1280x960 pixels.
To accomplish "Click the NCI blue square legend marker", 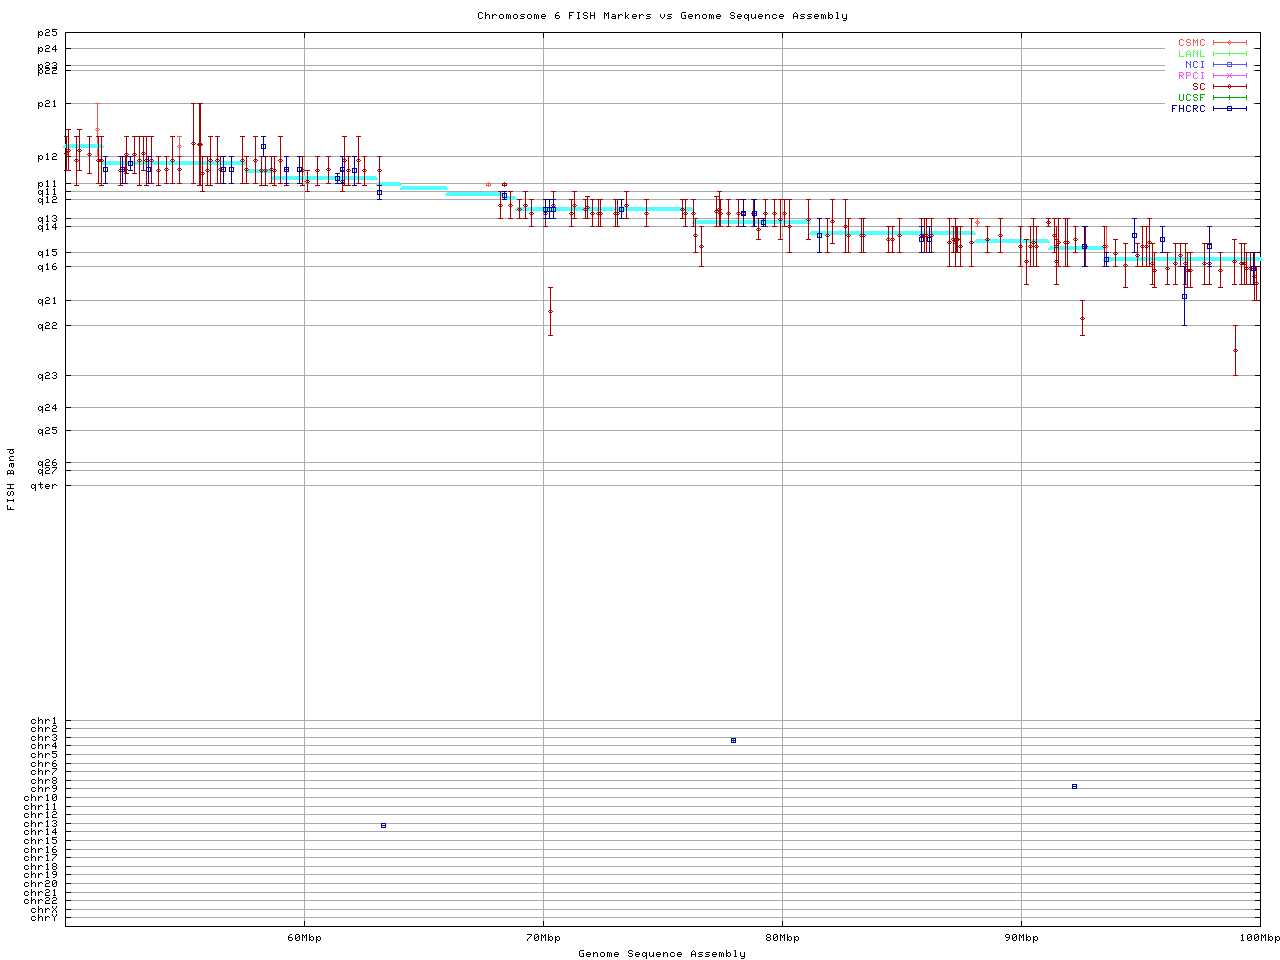I will tap(1229, 65).
